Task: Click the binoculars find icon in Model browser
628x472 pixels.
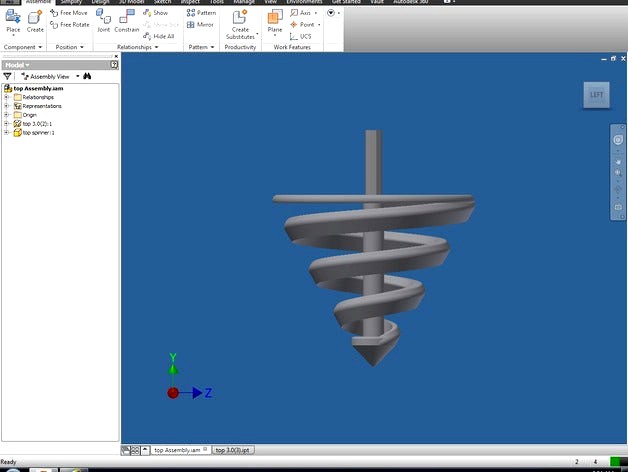Action: tap(87, 76)
